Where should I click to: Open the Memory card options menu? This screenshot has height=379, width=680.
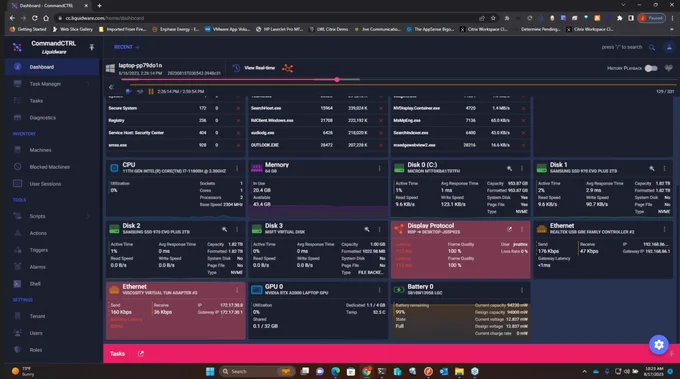379,168
